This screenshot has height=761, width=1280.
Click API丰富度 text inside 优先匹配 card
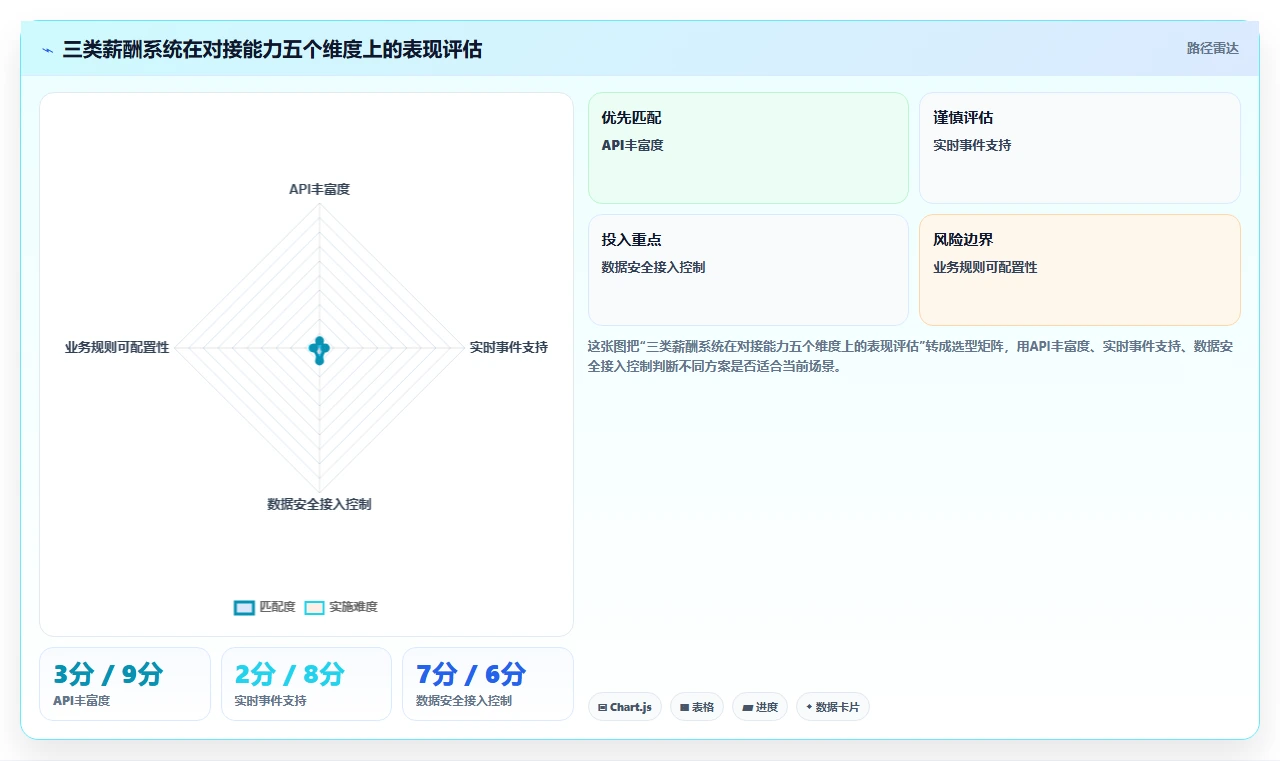[x=632, y=145]
